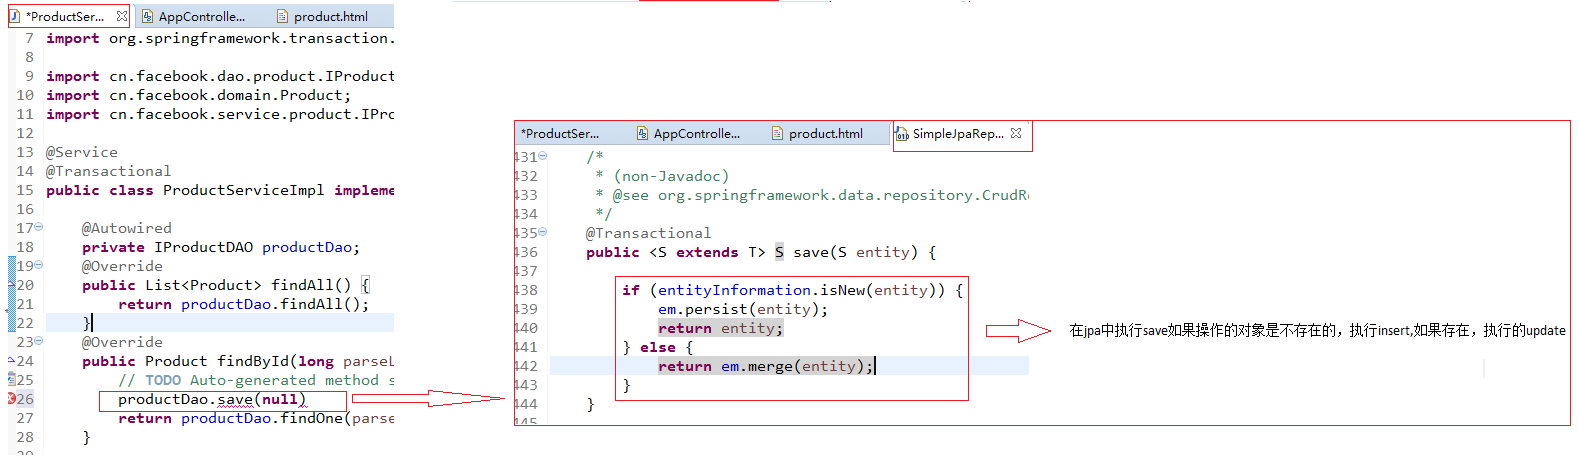Screen dimensions: 1578x456
Task: Click the '(non-Javadoc)' comment on line 132
Action: [672, 176]
